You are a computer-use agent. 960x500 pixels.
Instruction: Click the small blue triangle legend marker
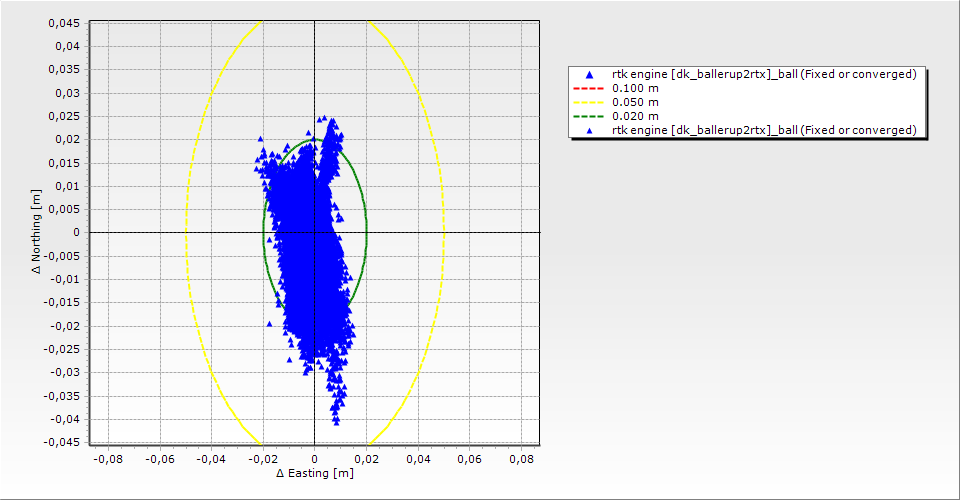tap(589, 130)
